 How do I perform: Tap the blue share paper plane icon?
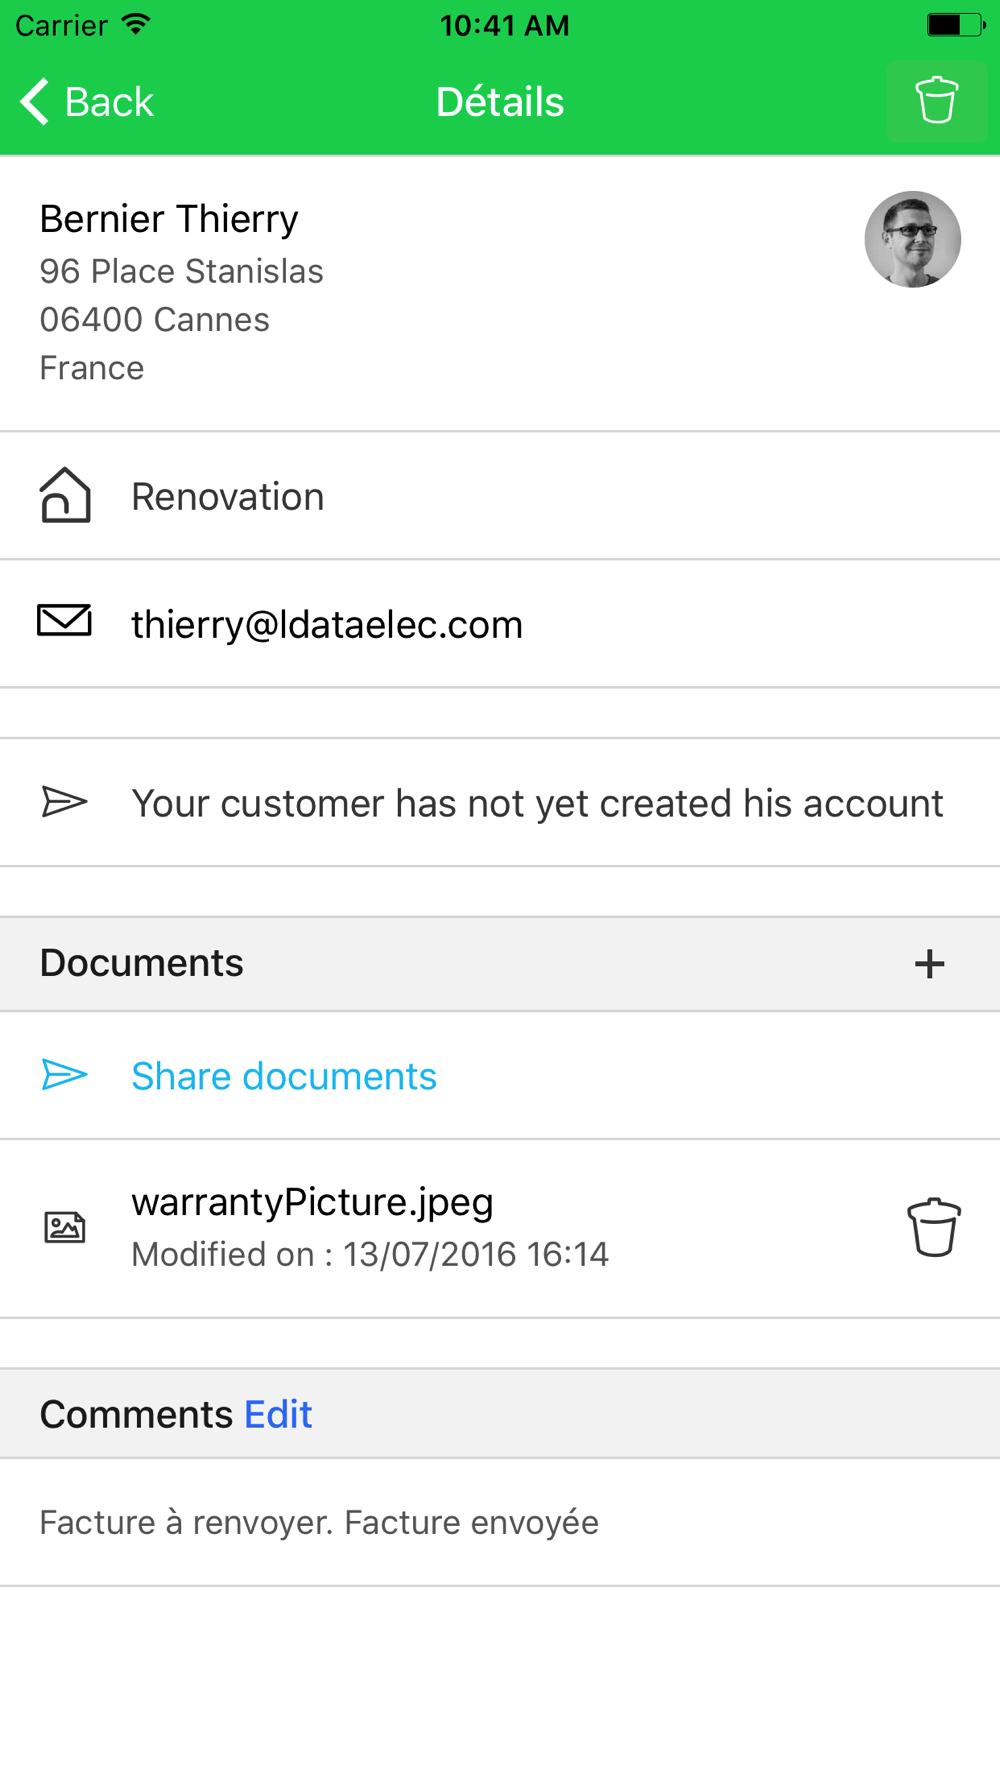(64, 1076)
